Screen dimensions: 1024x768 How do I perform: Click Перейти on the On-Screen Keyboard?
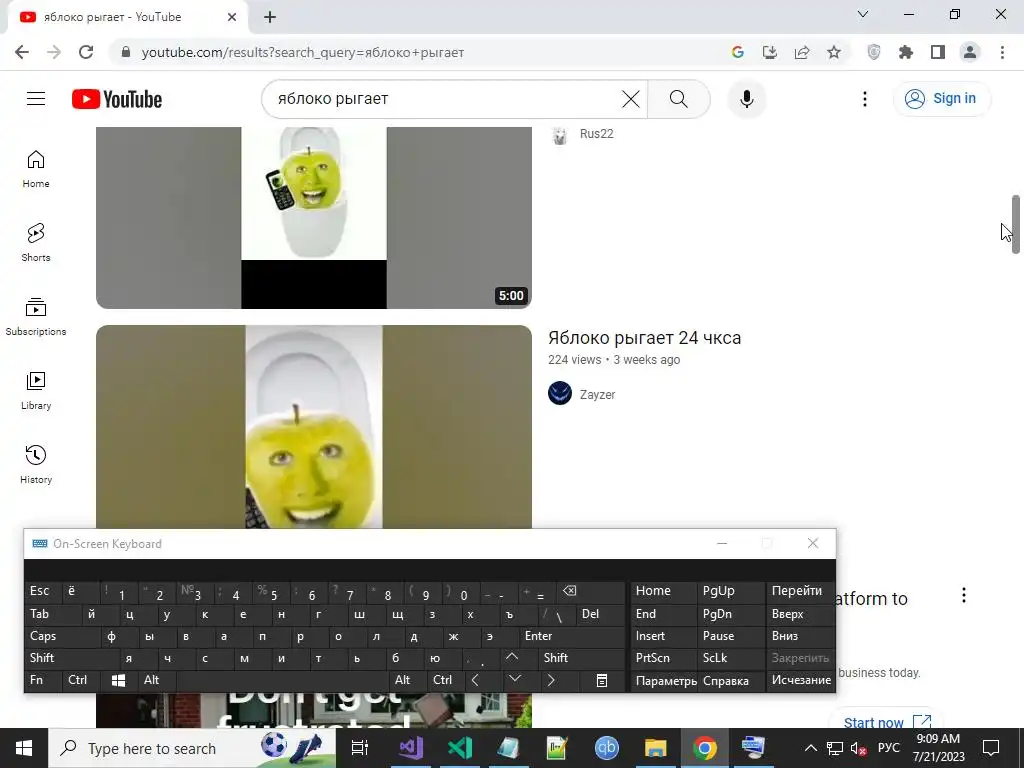pos(801,591)
